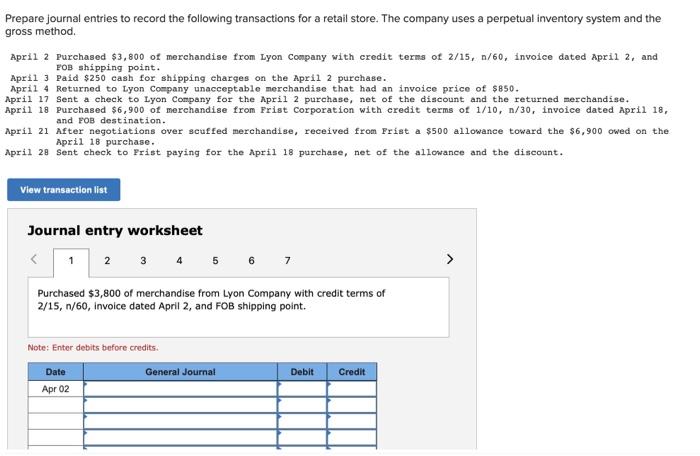This screenshot has height=456, width=700.
Task: Select worksheet tab 6
Action: 251,260
